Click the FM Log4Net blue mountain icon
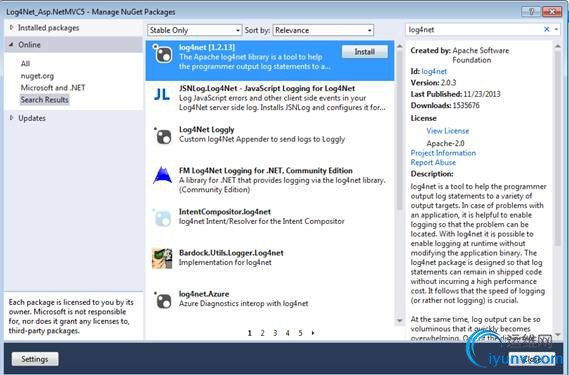This screenshot has width=569, height=375. click(162, 175)
